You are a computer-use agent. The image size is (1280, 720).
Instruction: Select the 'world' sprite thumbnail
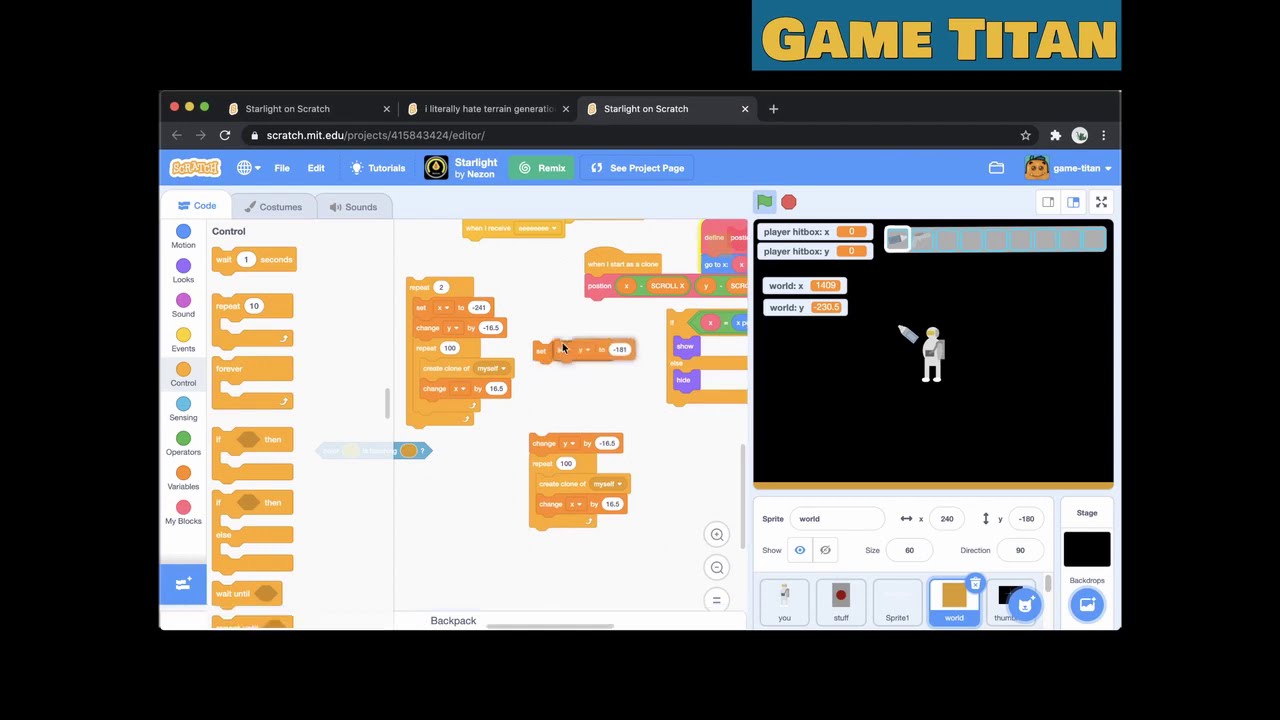[x=954, y=602]
